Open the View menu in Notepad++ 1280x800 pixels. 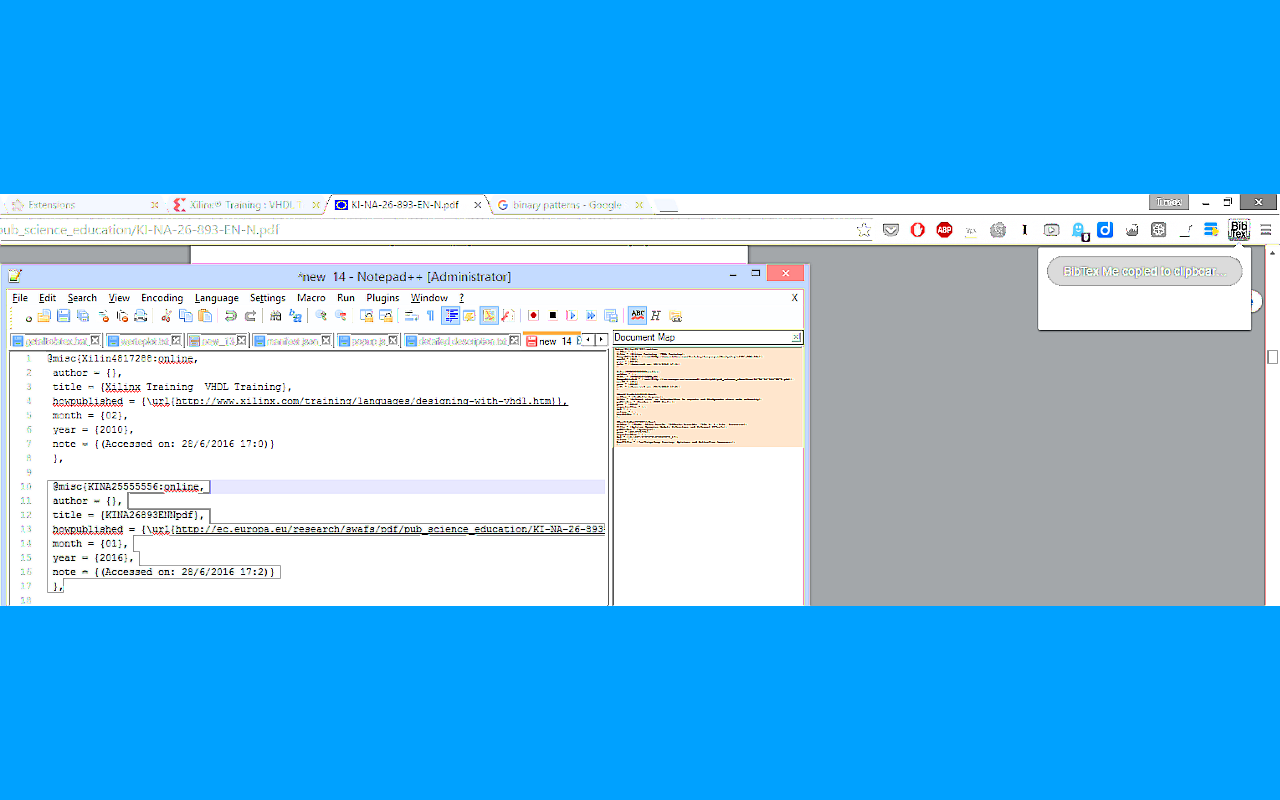(119, 298)
